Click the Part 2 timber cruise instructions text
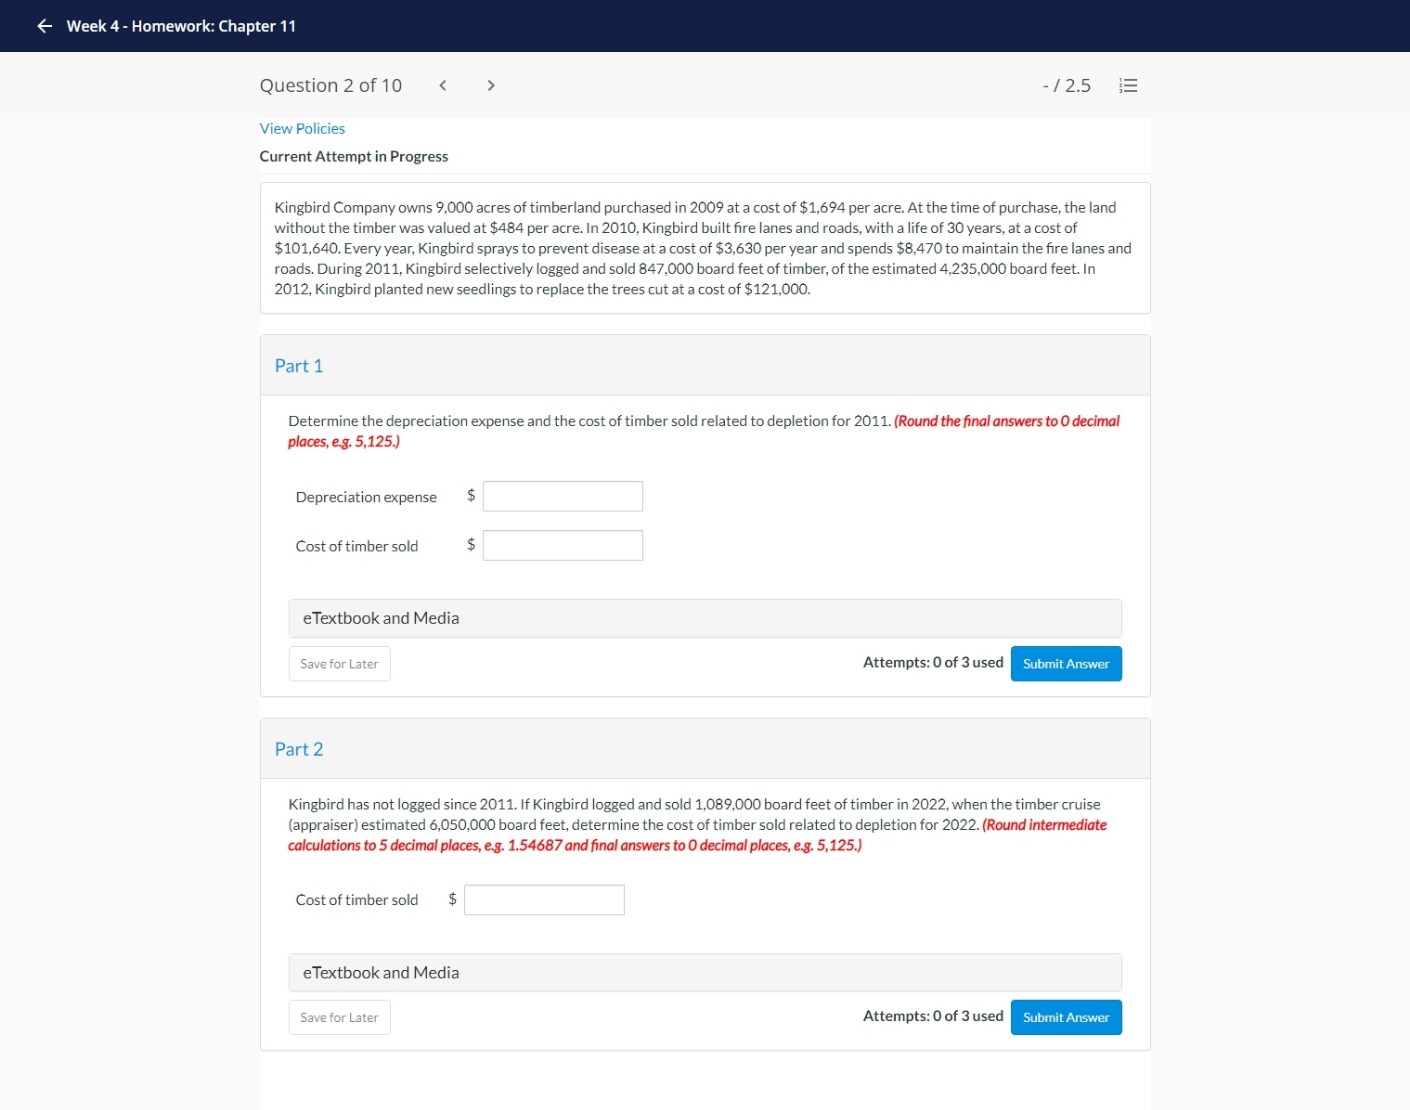 click(x=698, y=825)
